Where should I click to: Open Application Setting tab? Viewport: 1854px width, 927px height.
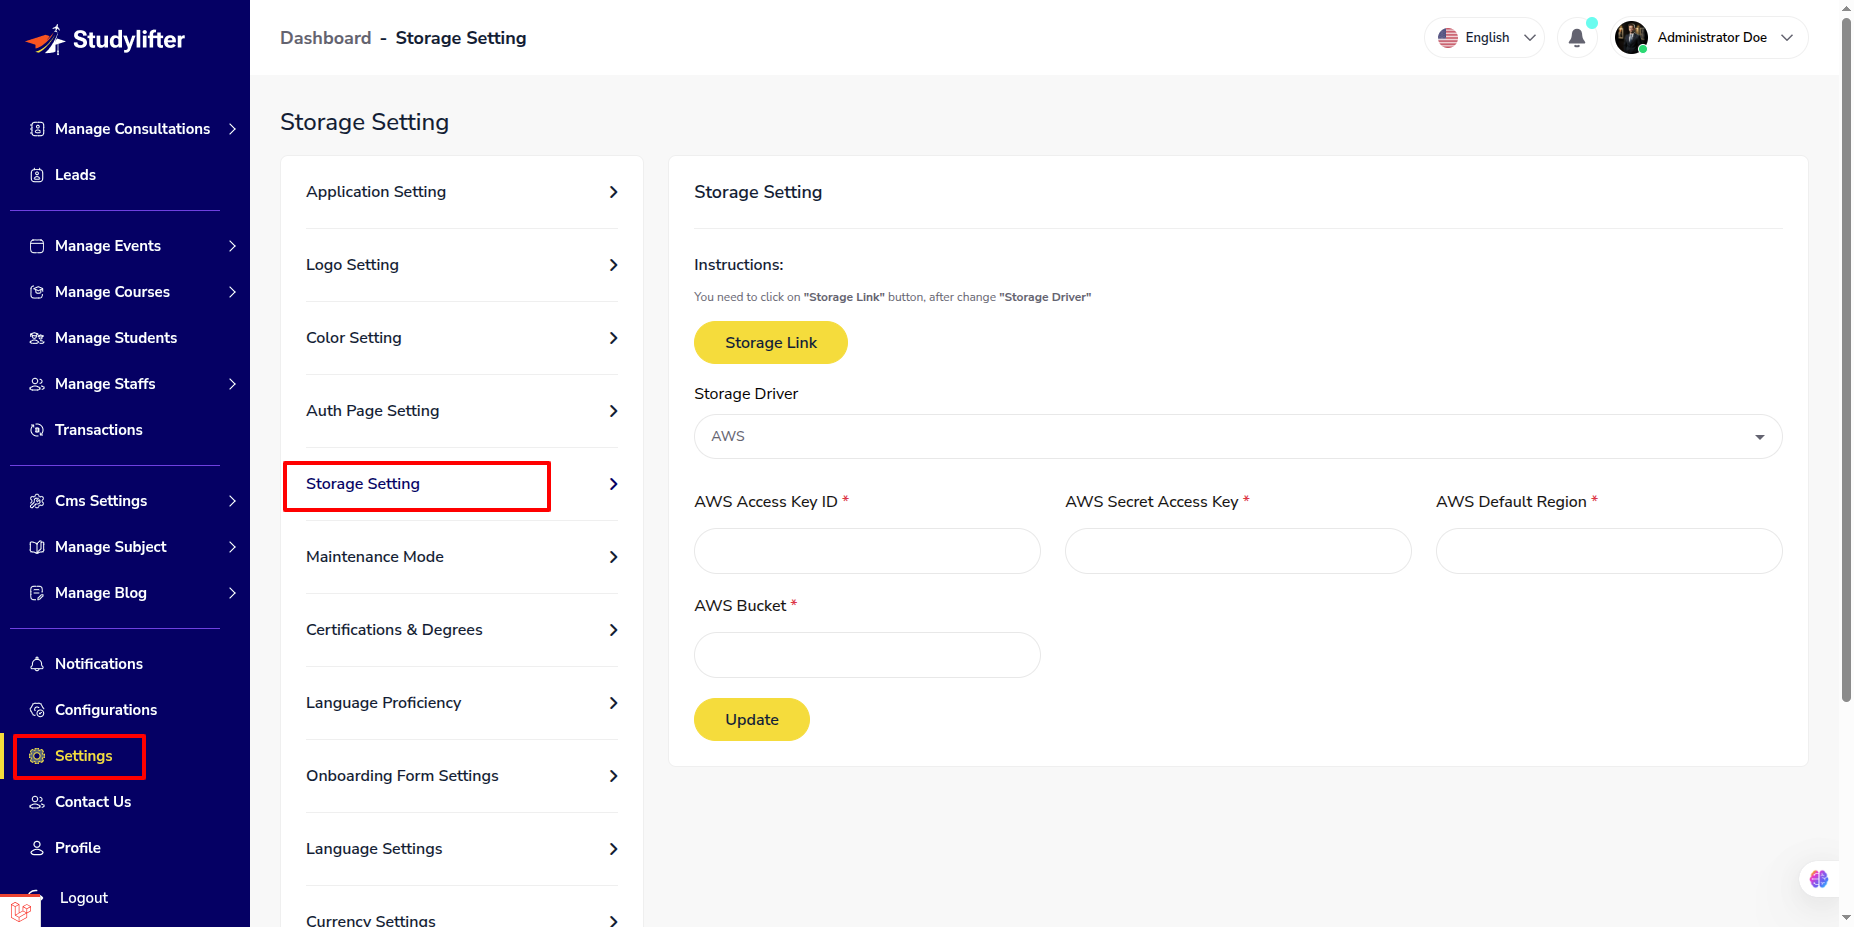point(462,192)
